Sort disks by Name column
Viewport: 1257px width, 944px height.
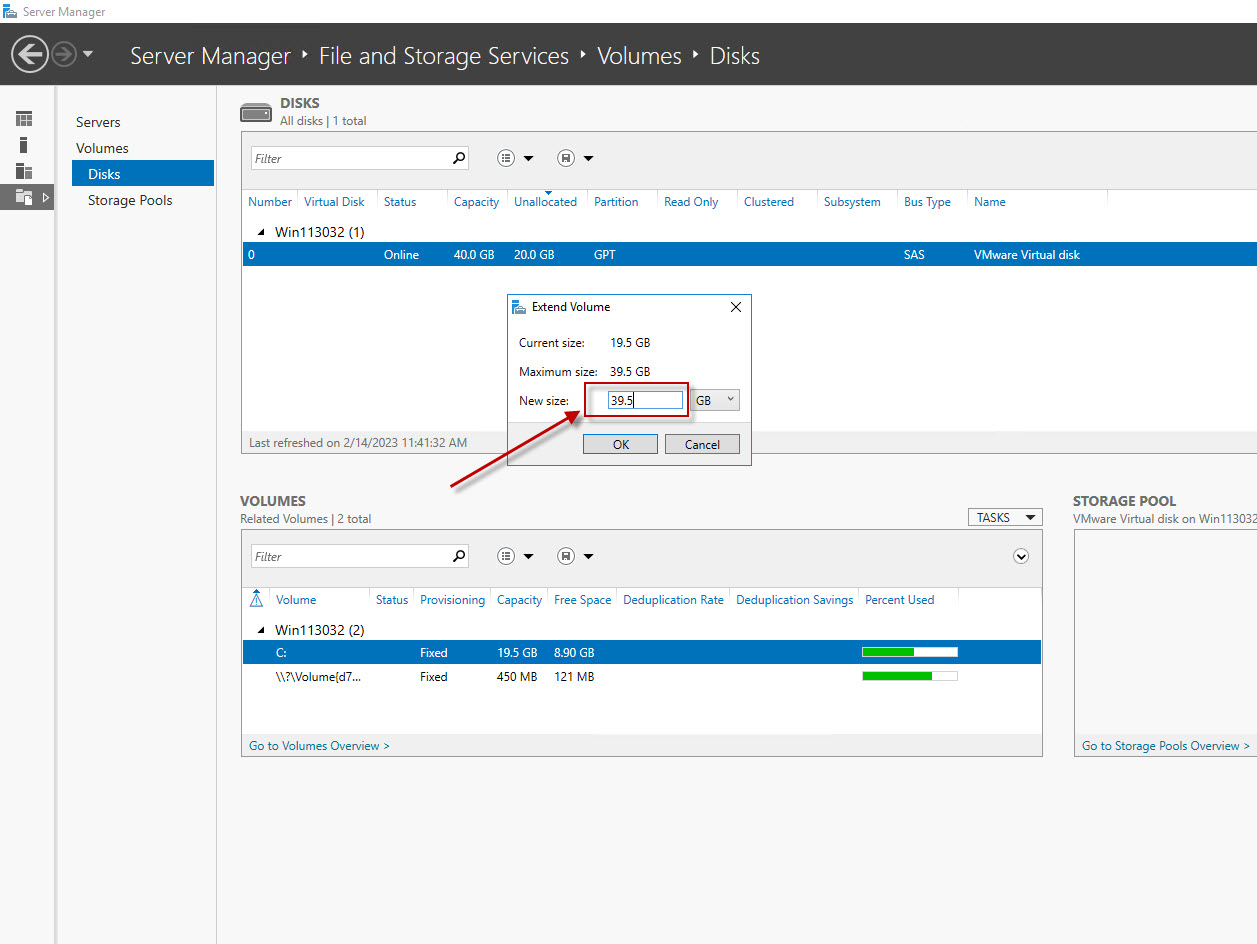point(990,201)
